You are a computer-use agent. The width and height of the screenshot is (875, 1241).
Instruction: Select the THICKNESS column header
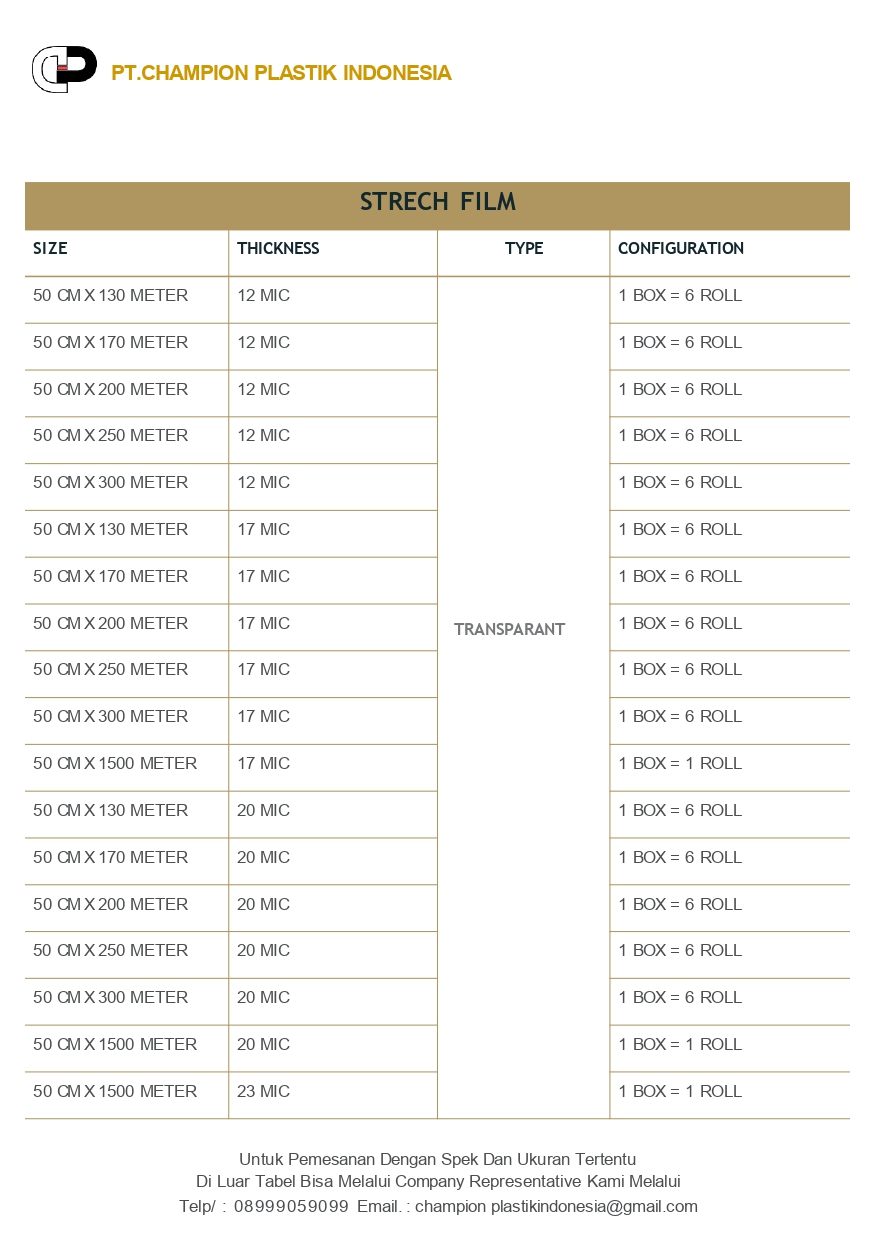point(278,249)
